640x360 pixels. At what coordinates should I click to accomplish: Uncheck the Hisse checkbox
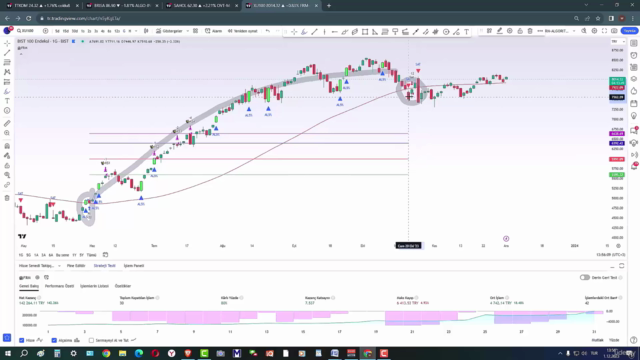tap(22, 340)
